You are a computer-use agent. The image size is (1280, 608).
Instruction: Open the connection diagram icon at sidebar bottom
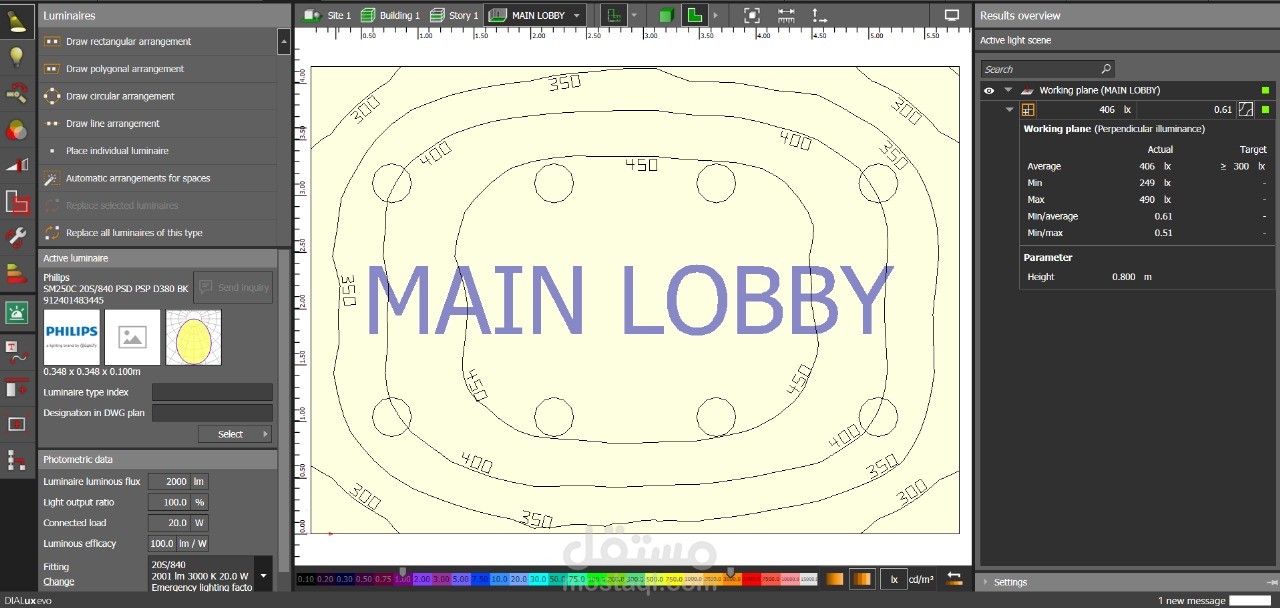[17, 460]
